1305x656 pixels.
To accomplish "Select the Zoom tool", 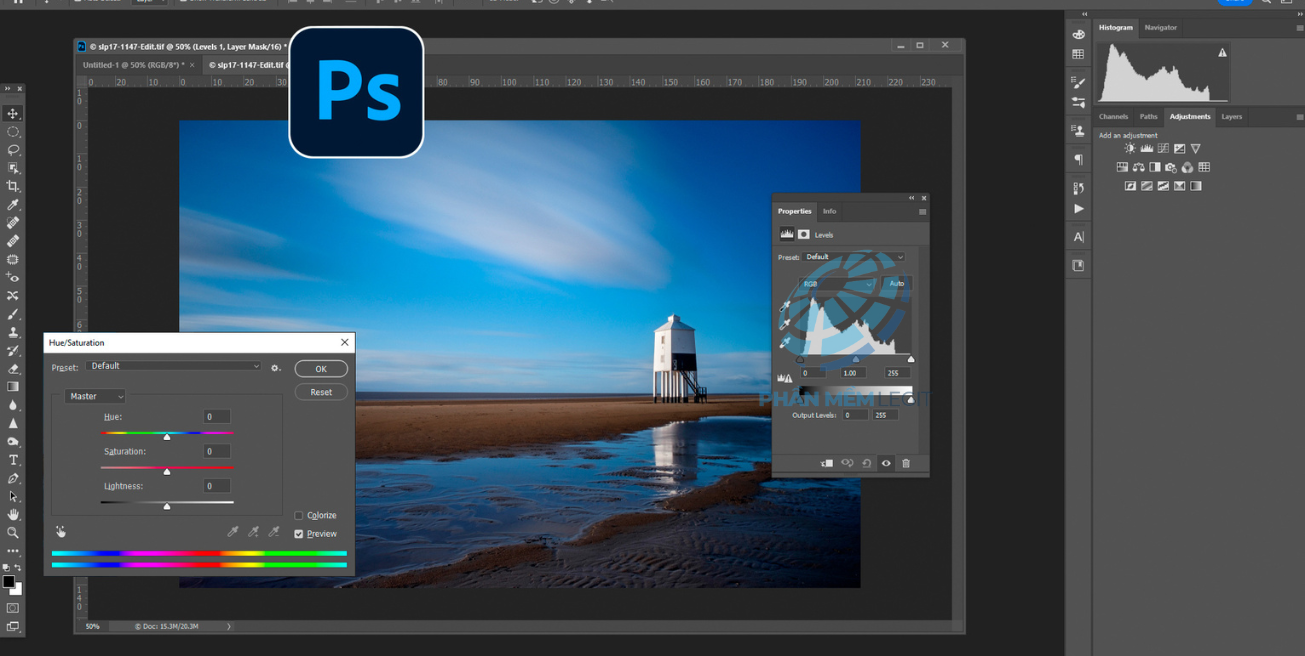I will tap(13, 533).
